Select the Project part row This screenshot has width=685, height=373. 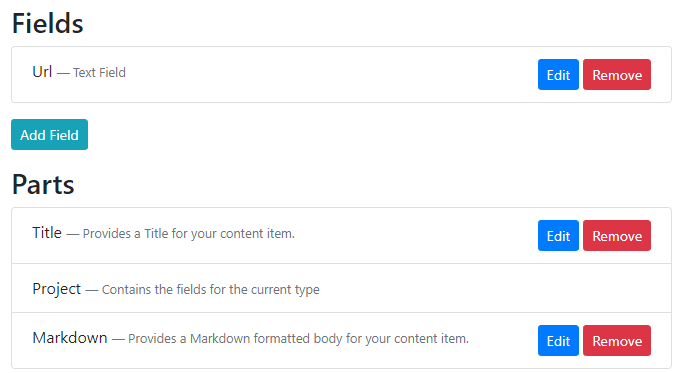(341, 288)
